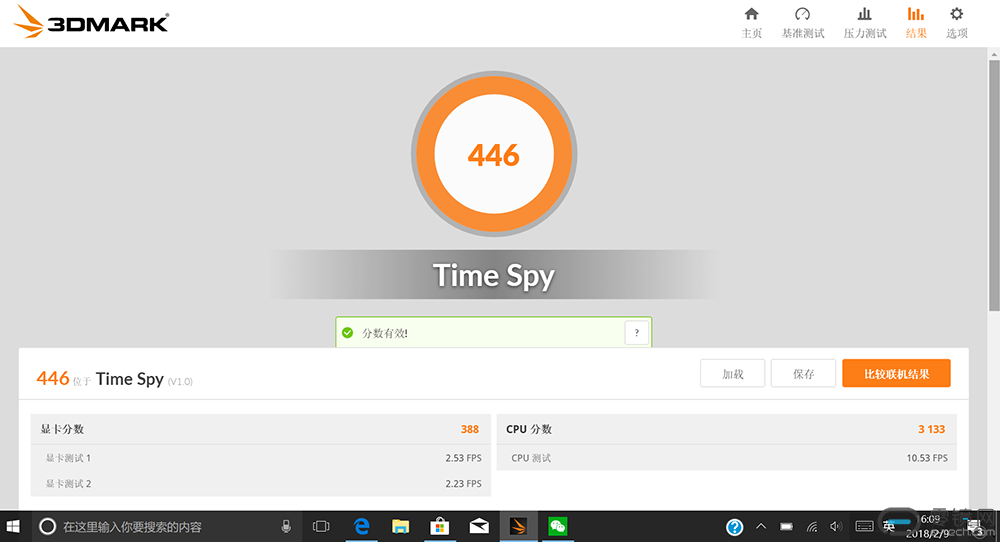Click Graphics test 2 value 2.23 FPS
Image resolution: width=1000 pixels, height=542 pixels.
tap(463, 483)
